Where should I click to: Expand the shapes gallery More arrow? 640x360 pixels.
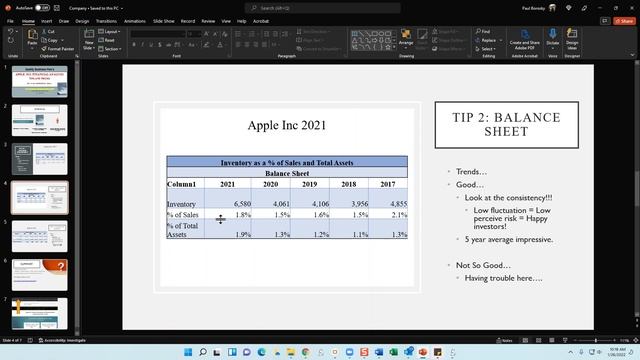pyautogui.click(x=394, y=48)
